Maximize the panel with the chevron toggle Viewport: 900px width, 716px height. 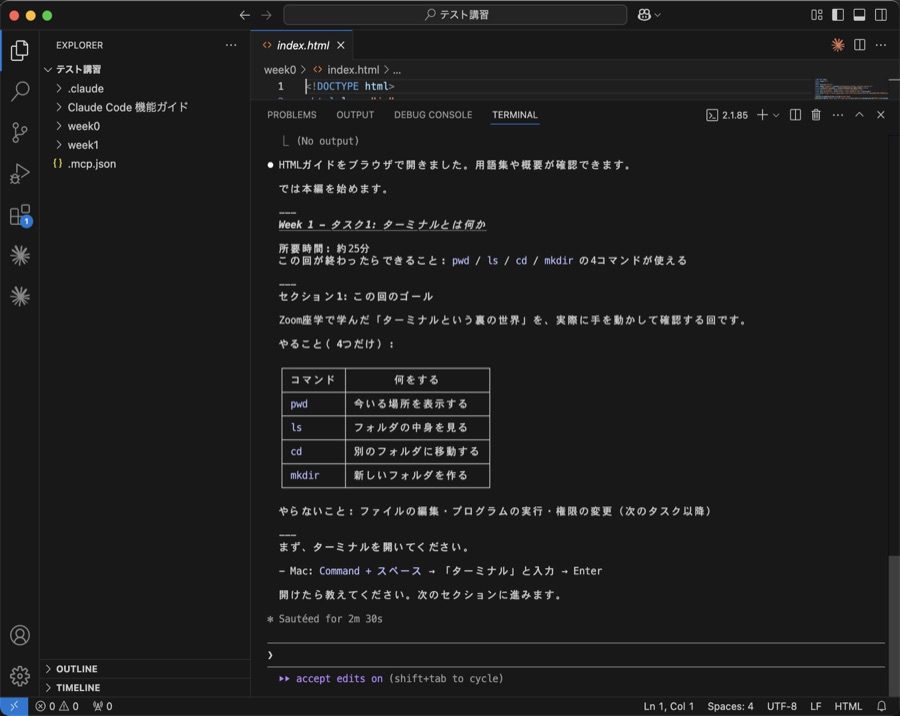coord(859,115)
